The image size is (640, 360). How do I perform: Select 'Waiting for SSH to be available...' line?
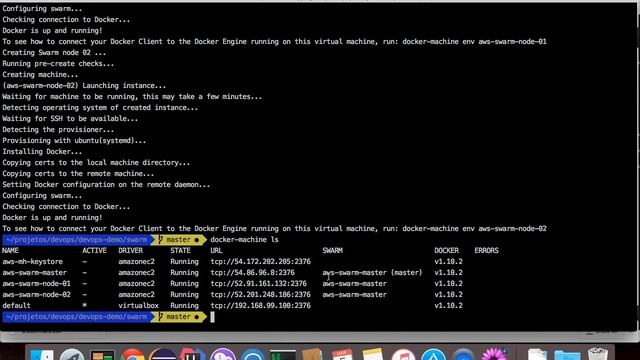tap(70, 119)
